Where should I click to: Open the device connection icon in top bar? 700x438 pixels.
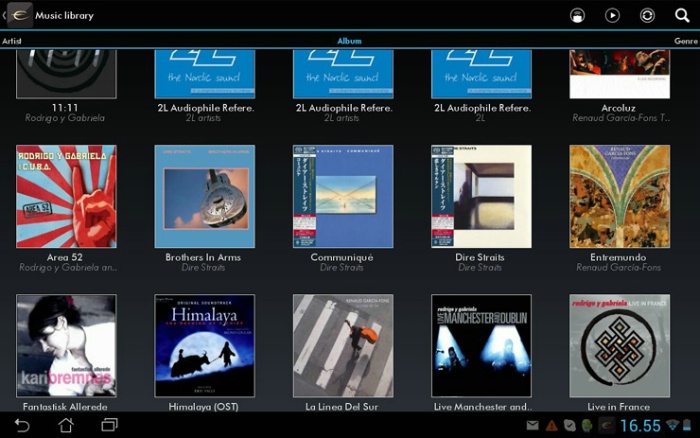click(x=577, y=16)
